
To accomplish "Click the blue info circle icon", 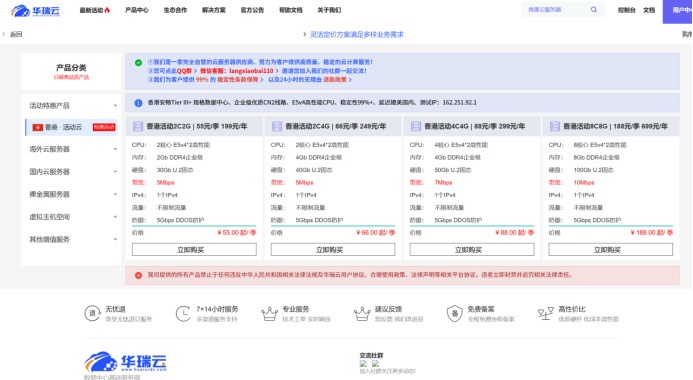I will (x=138, y=103).
